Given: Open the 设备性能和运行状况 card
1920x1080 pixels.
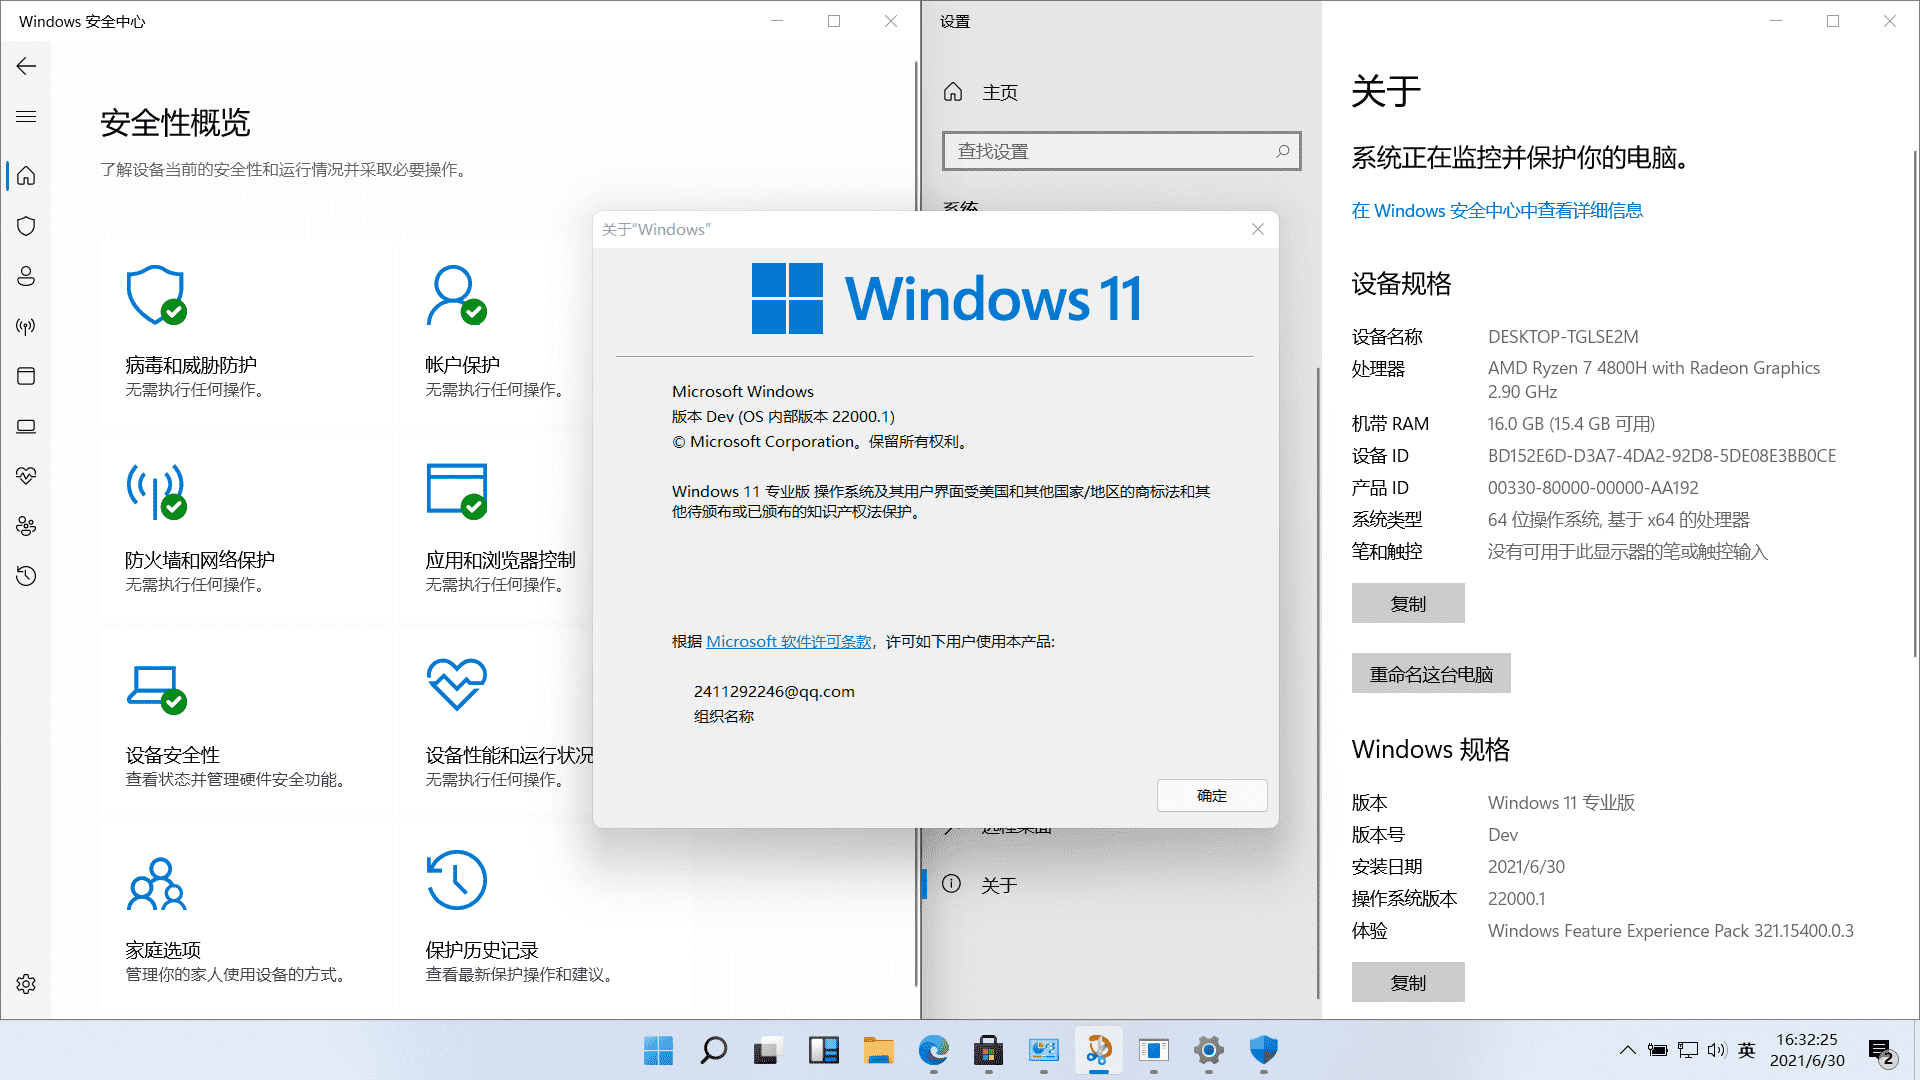Looking at the screenshot, I should tap(496, 723).
